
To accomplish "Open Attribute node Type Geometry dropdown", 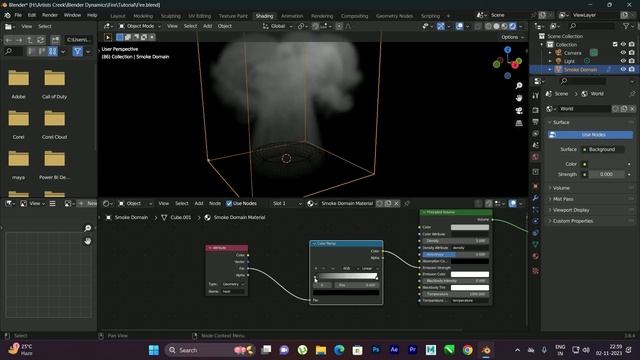I will tap(233, 284).
